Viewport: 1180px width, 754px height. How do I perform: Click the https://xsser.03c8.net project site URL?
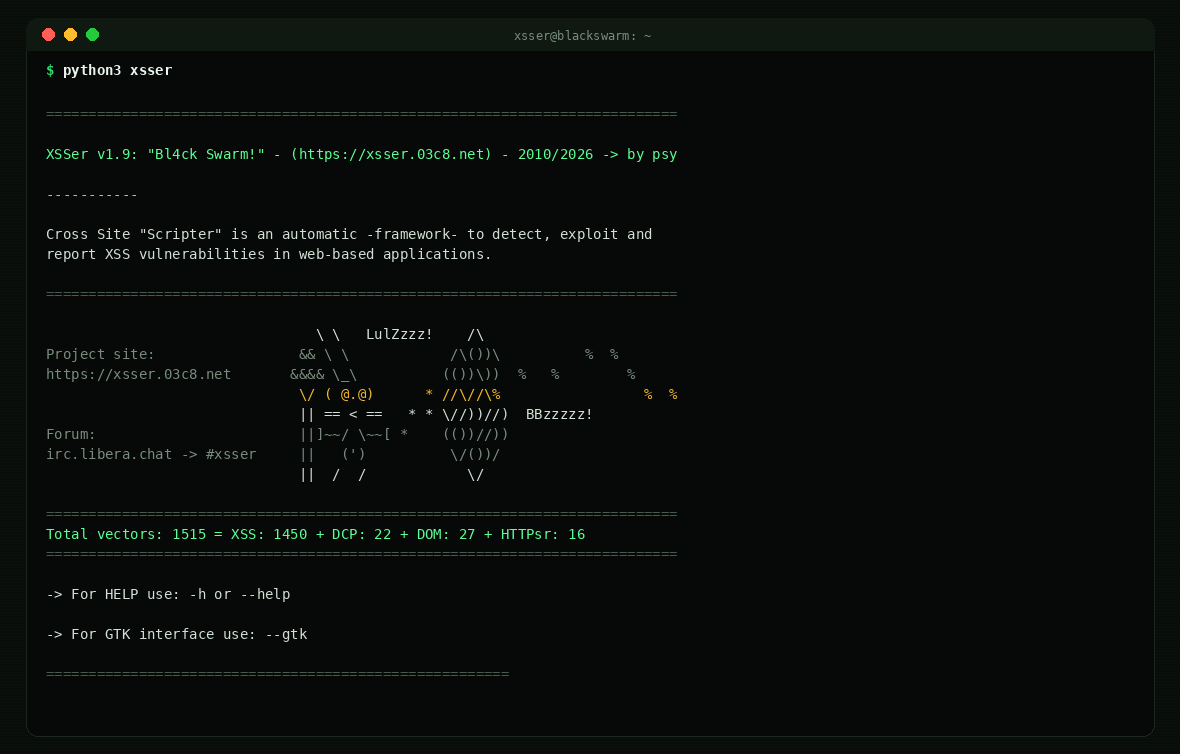(138, 374)
